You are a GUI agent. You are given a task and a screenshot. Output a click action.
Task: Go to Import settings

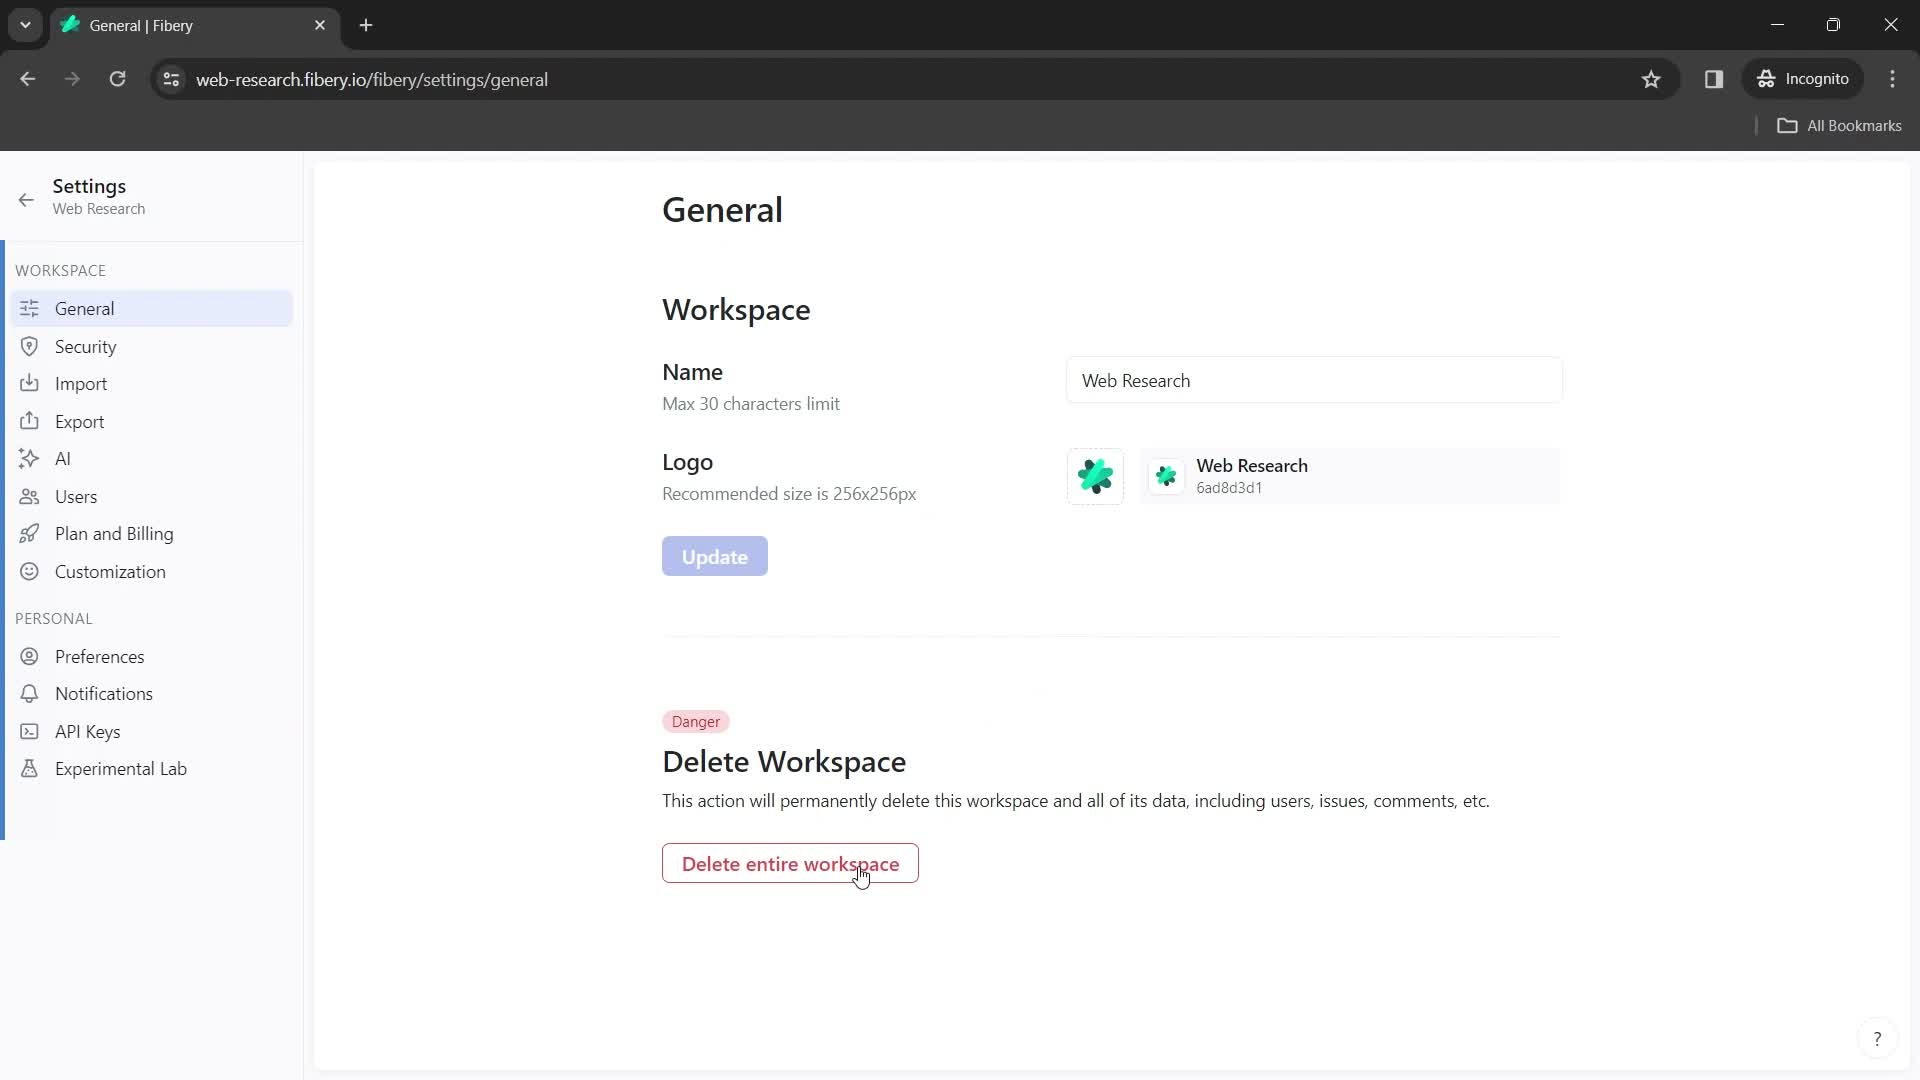pos(152,383)
